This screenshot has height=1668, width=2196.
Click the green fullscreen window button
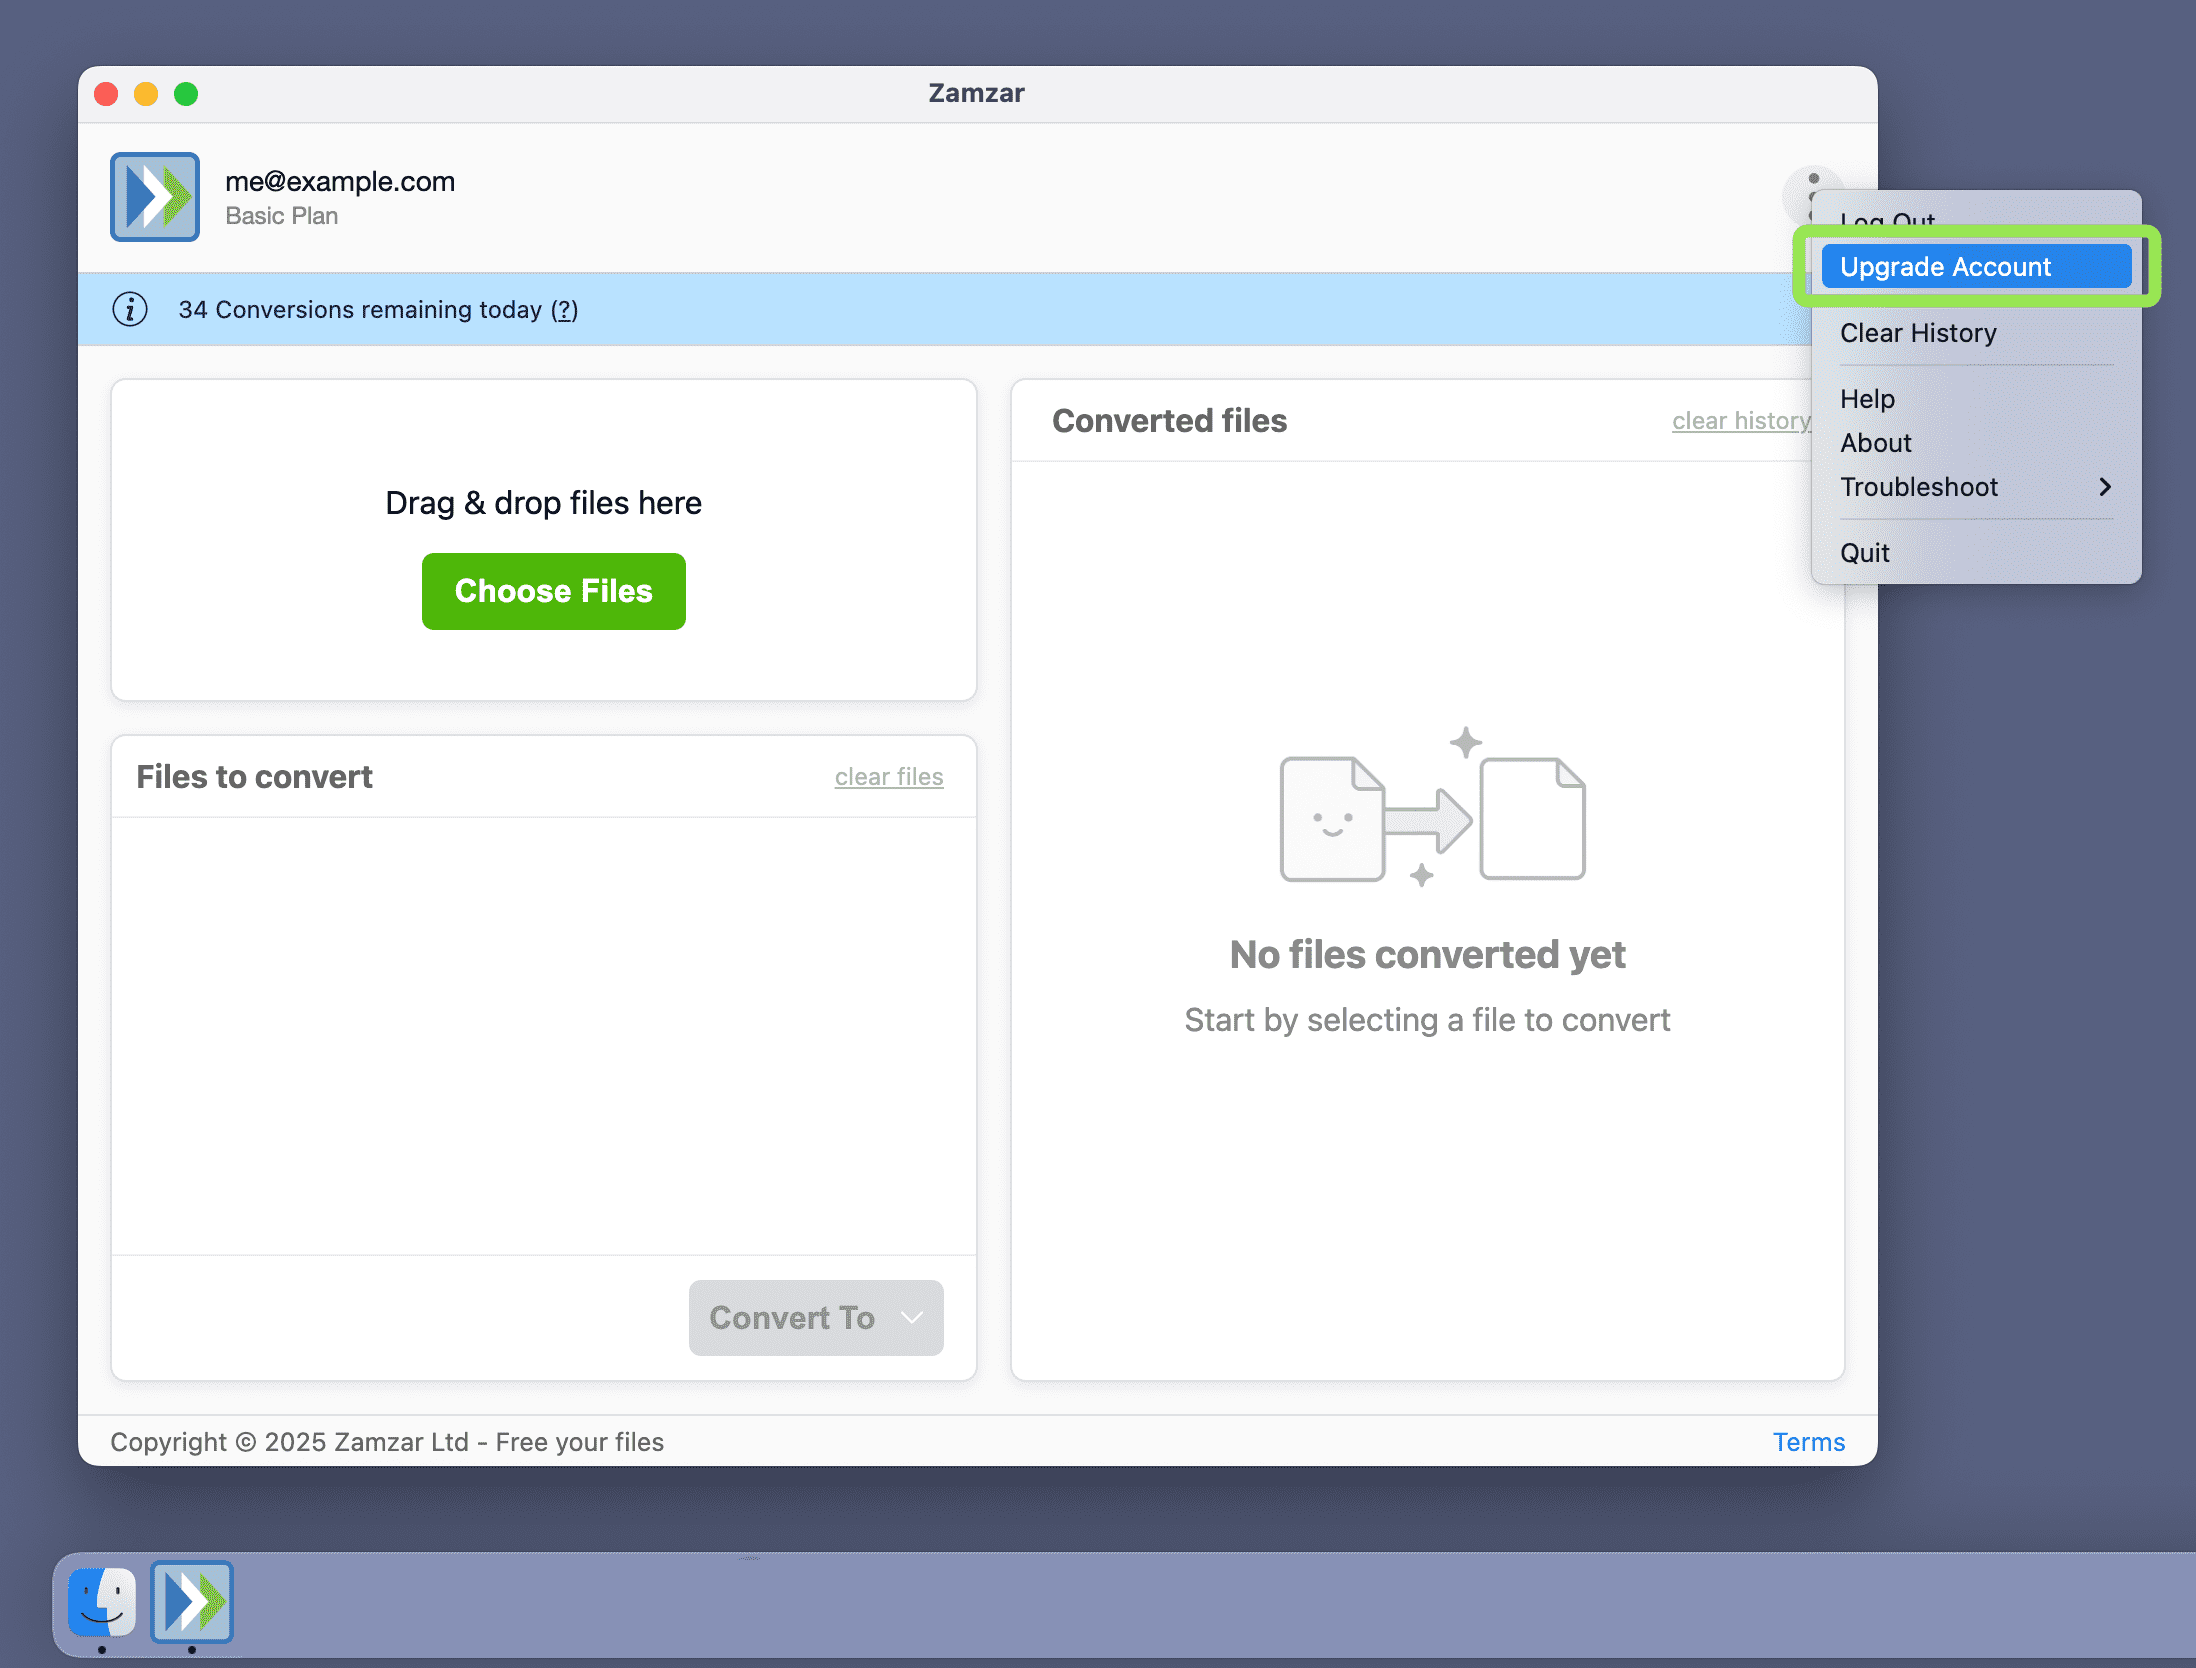[186, 94]
